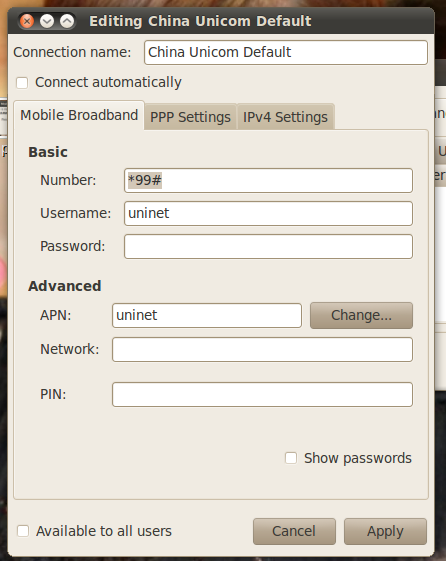Apply the connection settings
This screenshot has height=561, width=446.
pos(385,531)
